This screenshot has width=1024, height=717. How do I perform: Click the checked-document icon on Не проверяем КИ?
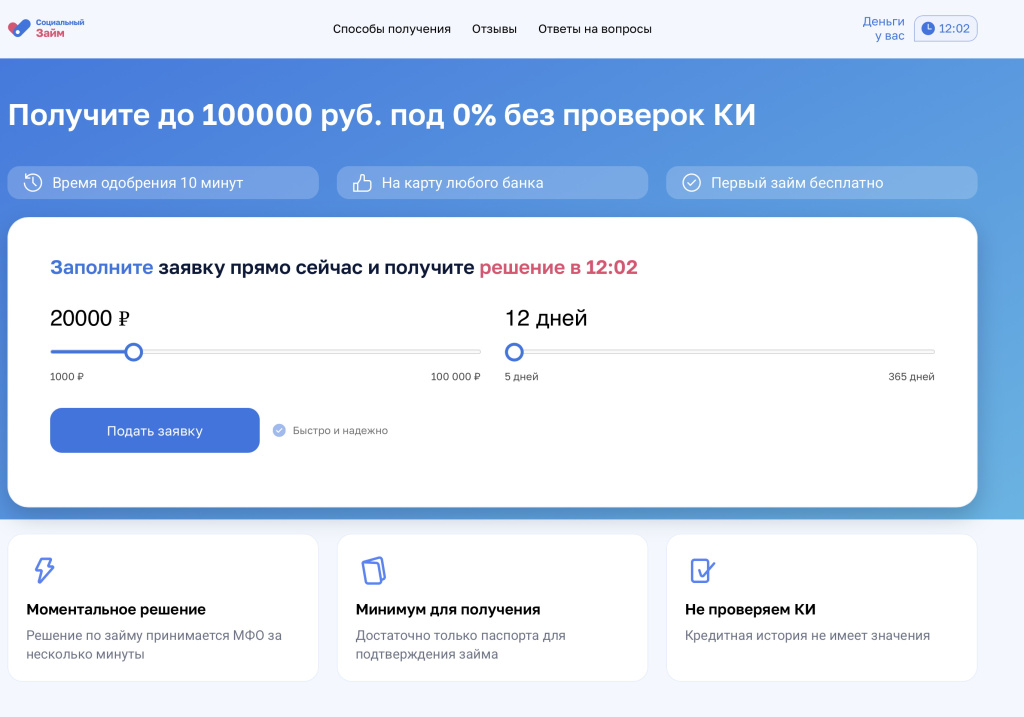700,570
